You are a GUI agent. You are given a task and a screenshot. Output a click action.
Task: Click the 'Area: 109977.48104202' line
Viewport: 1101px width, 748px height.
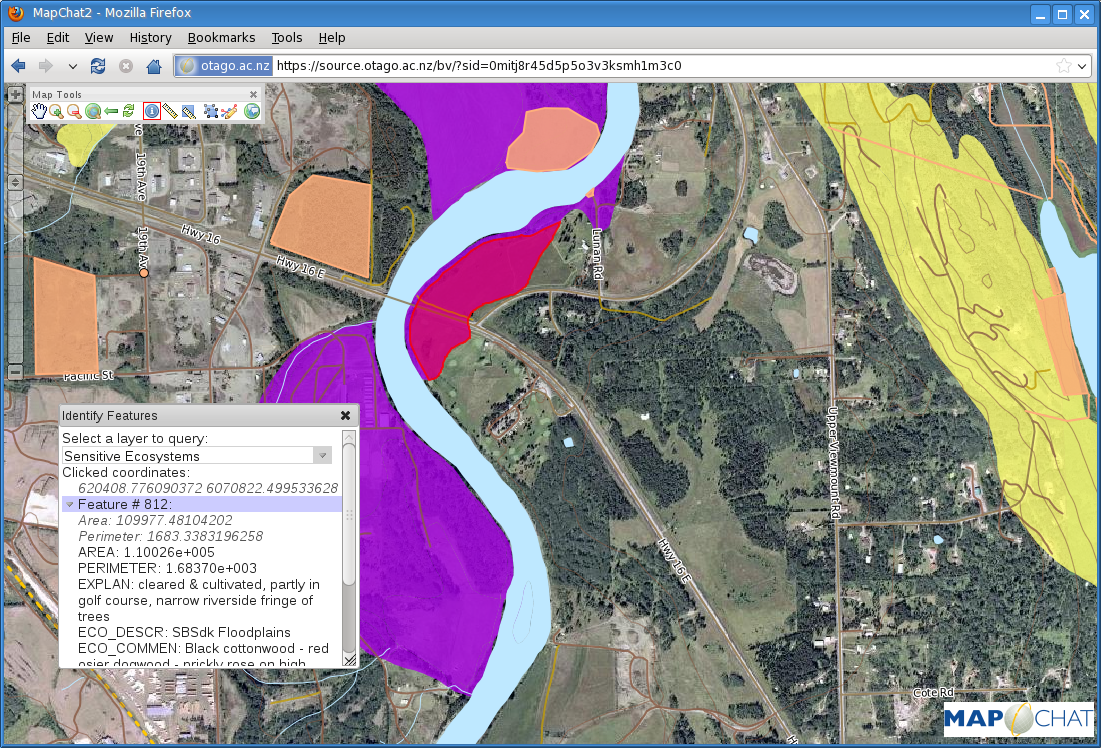[155, 520]
